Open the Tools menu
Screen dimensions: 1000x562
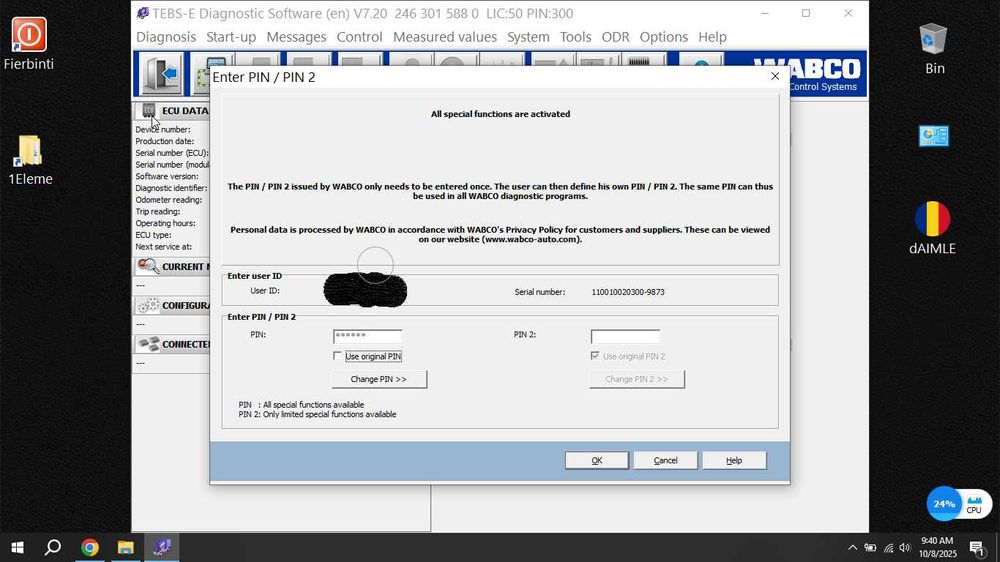click(575, 37)
